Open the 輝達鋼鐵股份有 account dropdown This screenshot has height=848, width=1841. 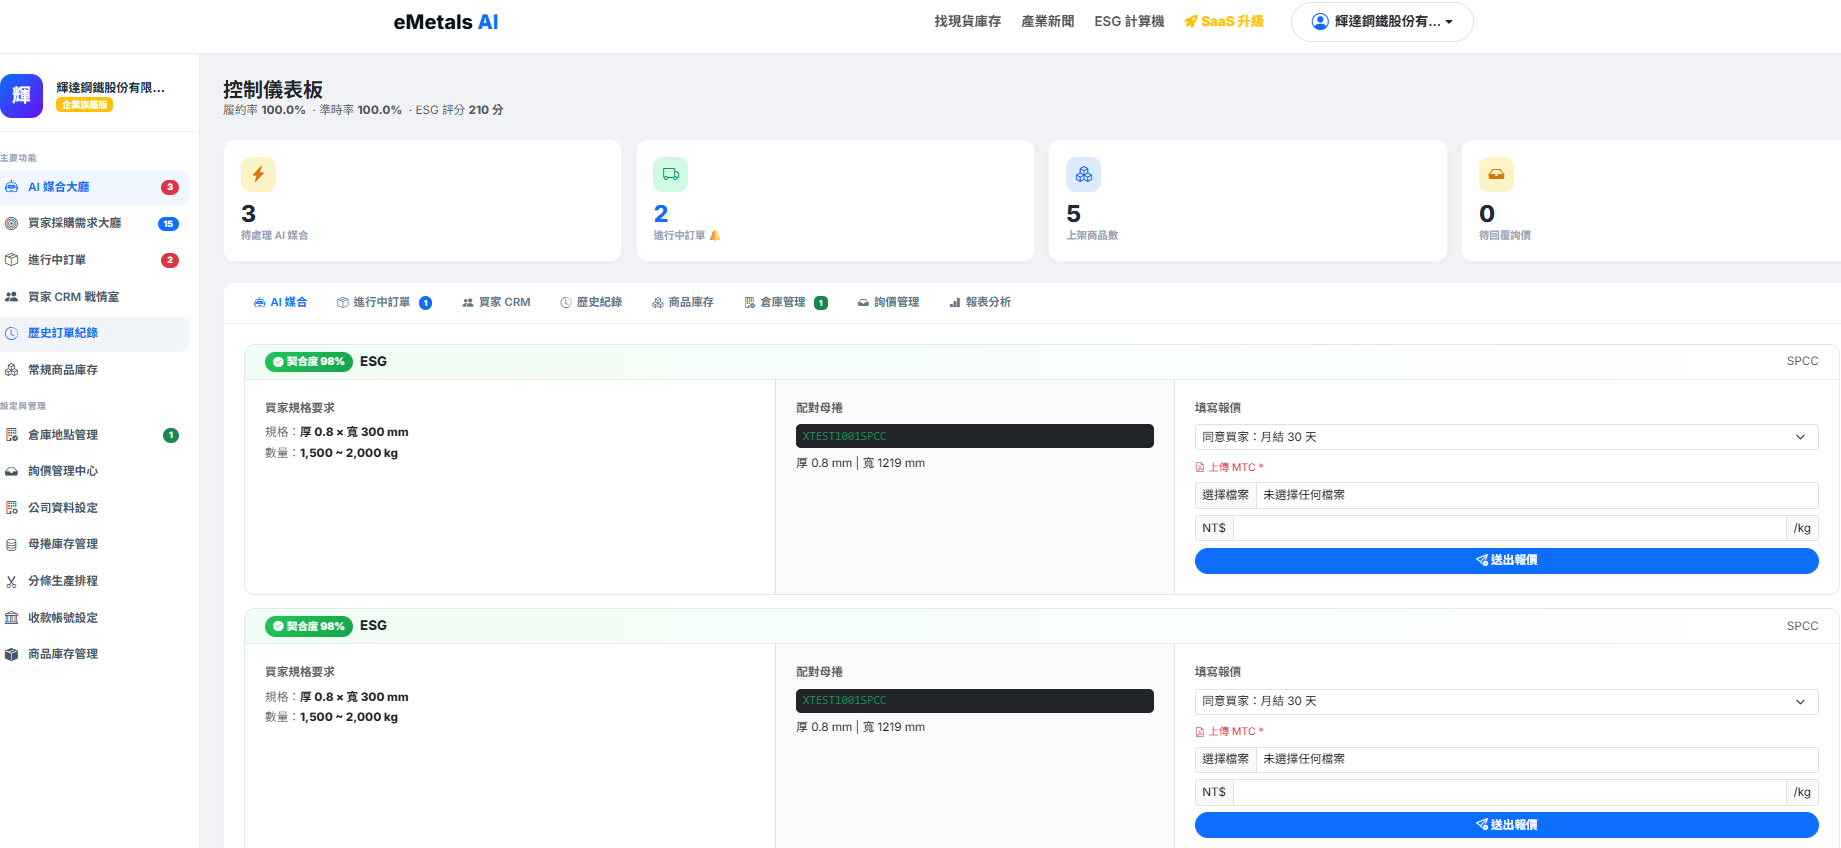1382,22
